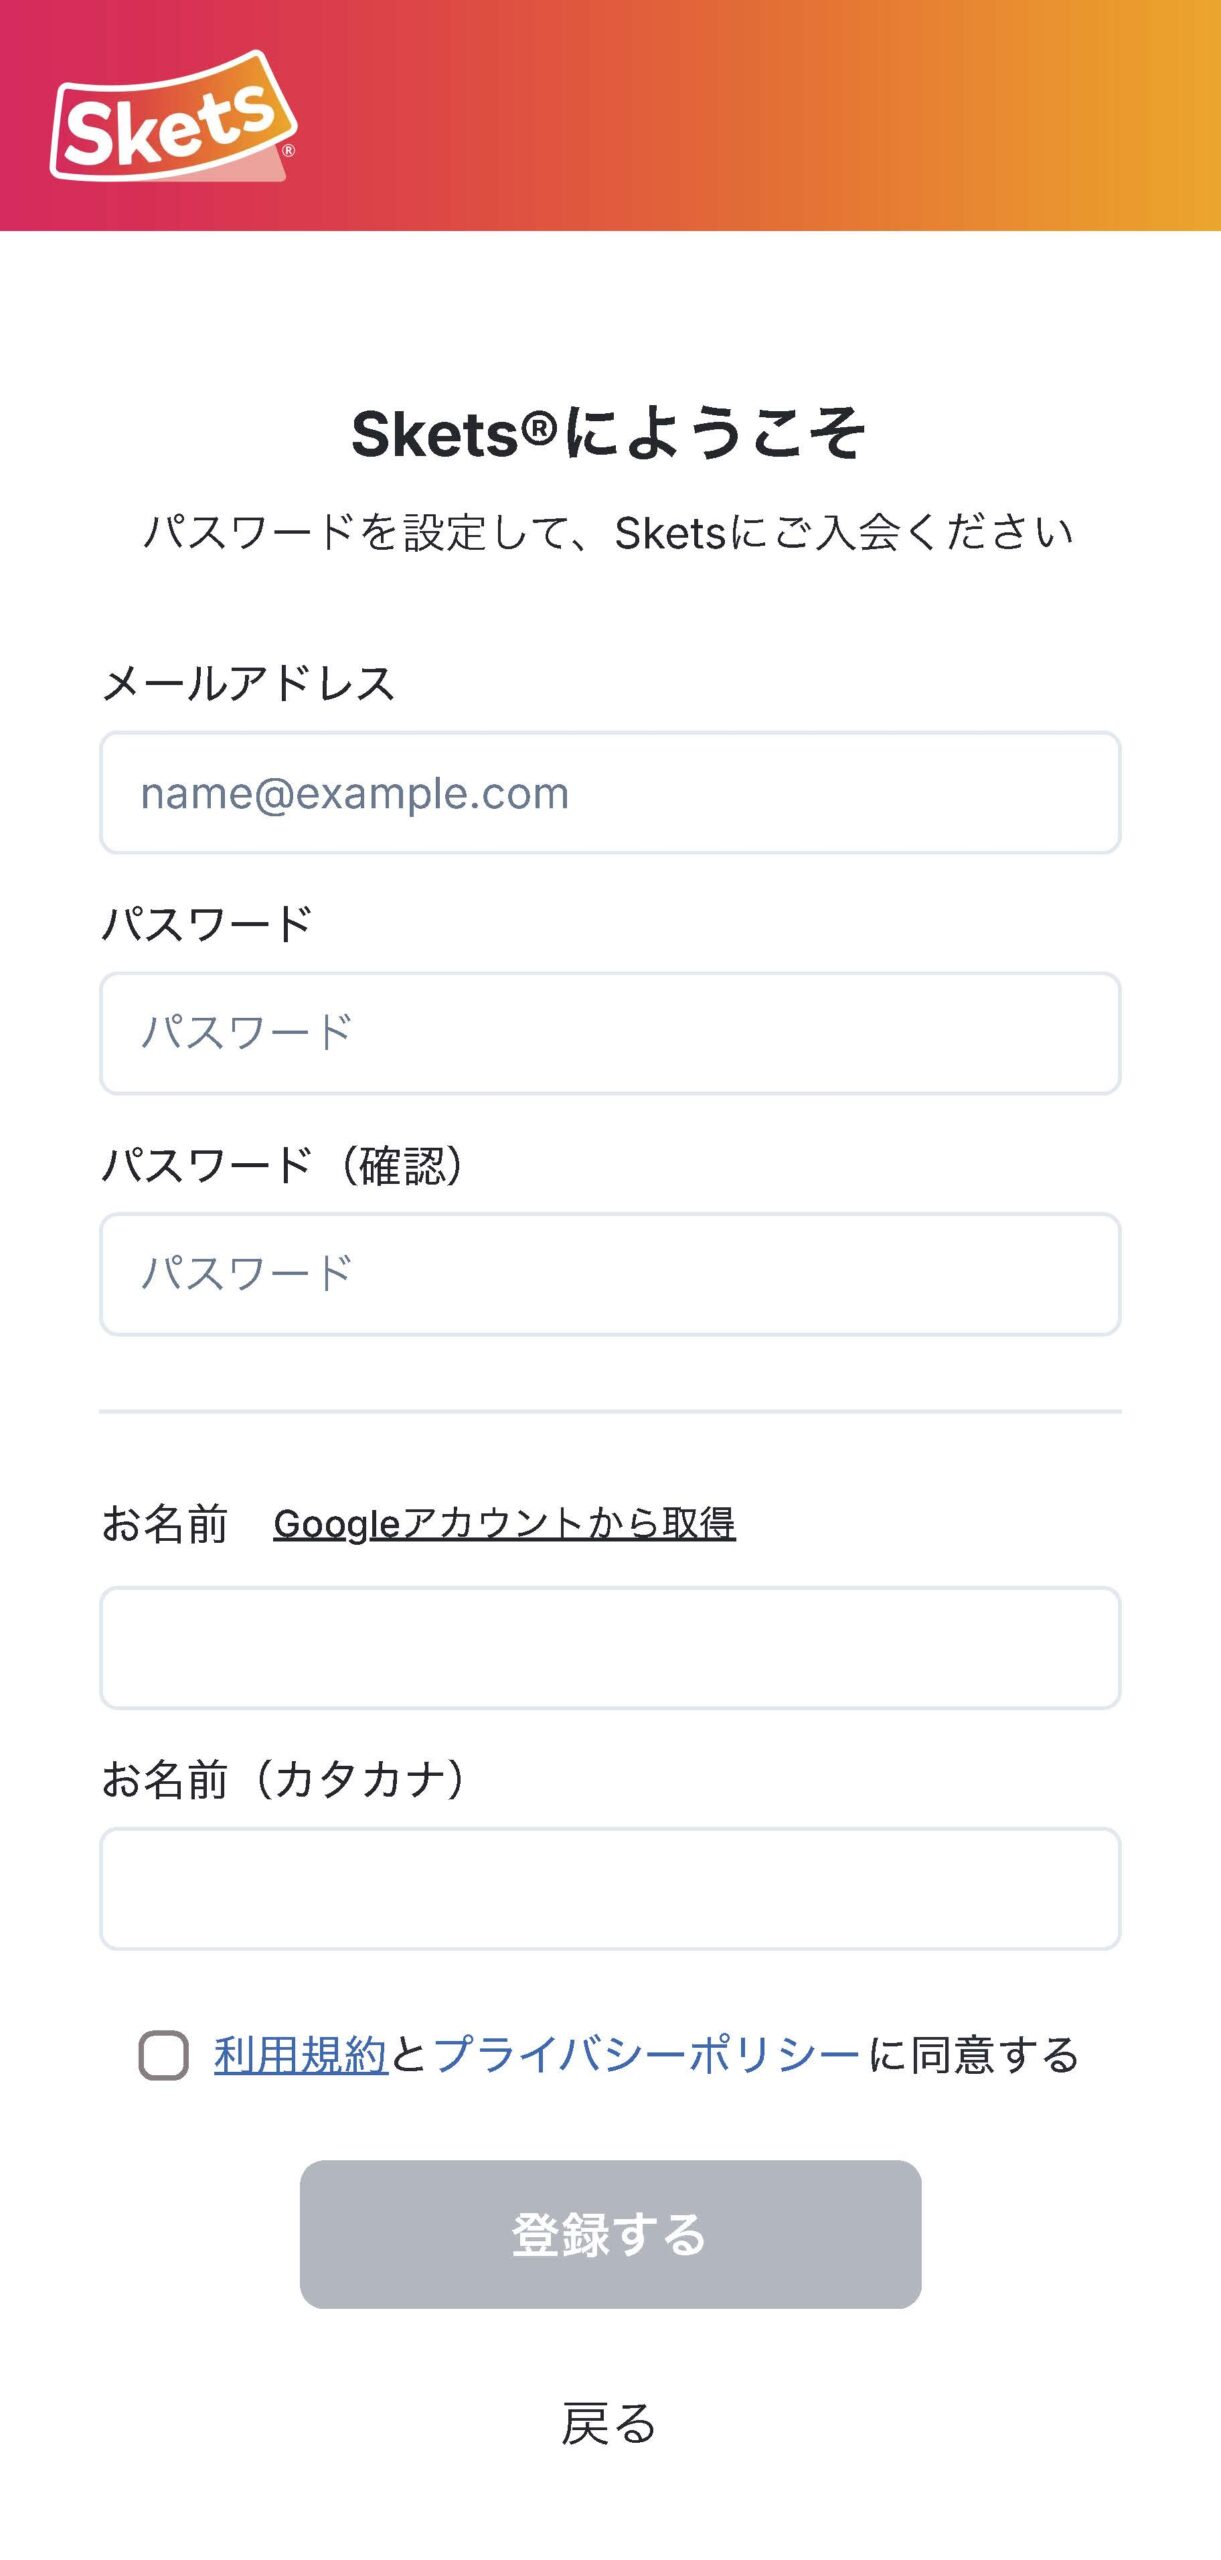The height and width of the screenshot is (2560, 1221).
Task: Click the first パスワード input field
Action: (x=610, y=1033)
